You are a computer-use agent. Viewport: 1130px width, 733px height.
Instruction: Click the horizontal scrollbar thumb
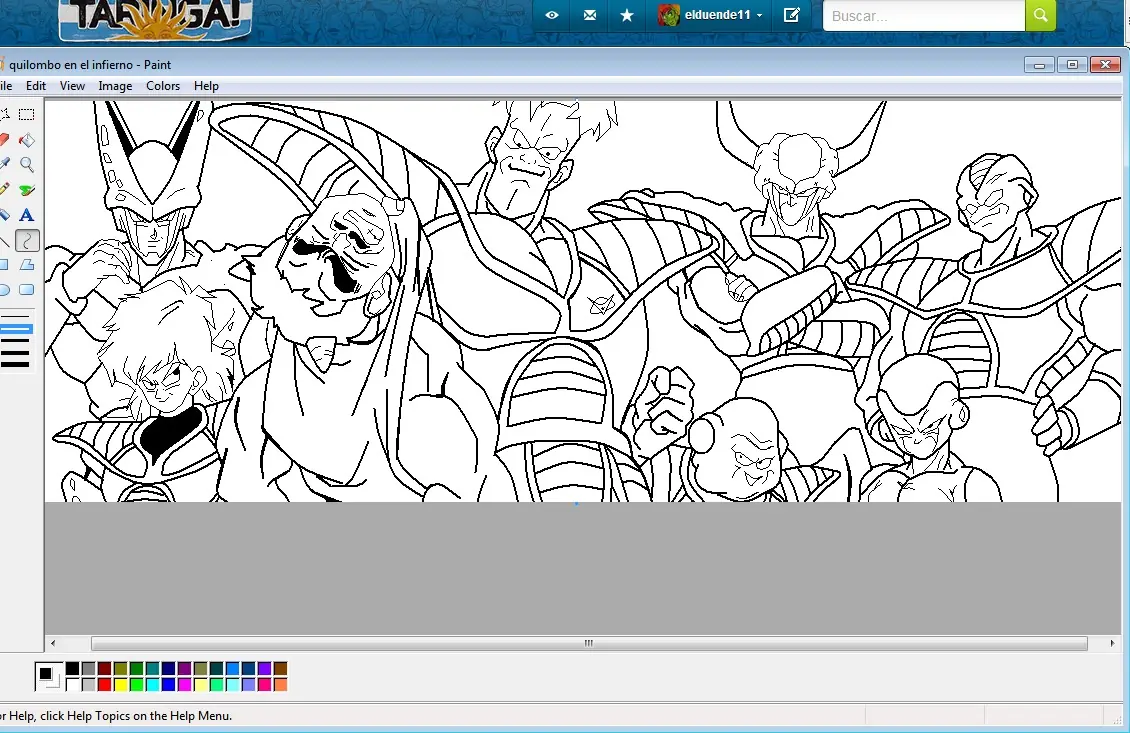(589, 643)
